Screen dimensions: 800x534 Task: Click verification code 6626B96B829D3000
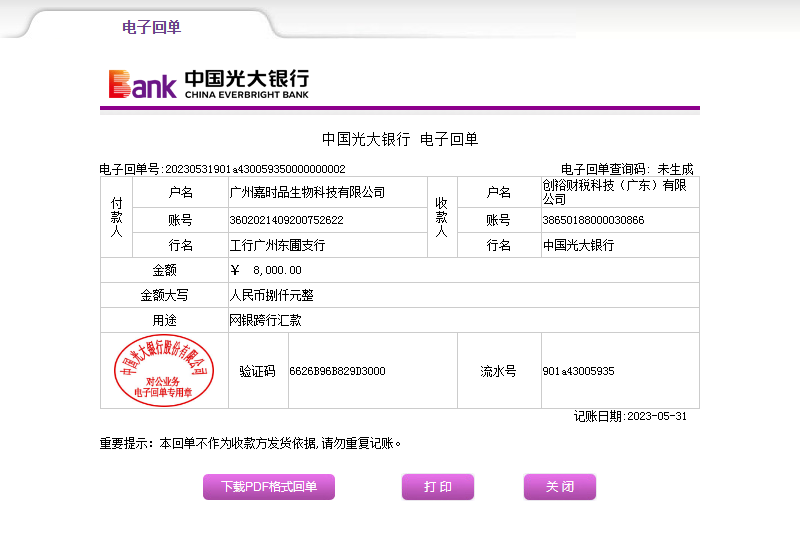tap(337, 371)
